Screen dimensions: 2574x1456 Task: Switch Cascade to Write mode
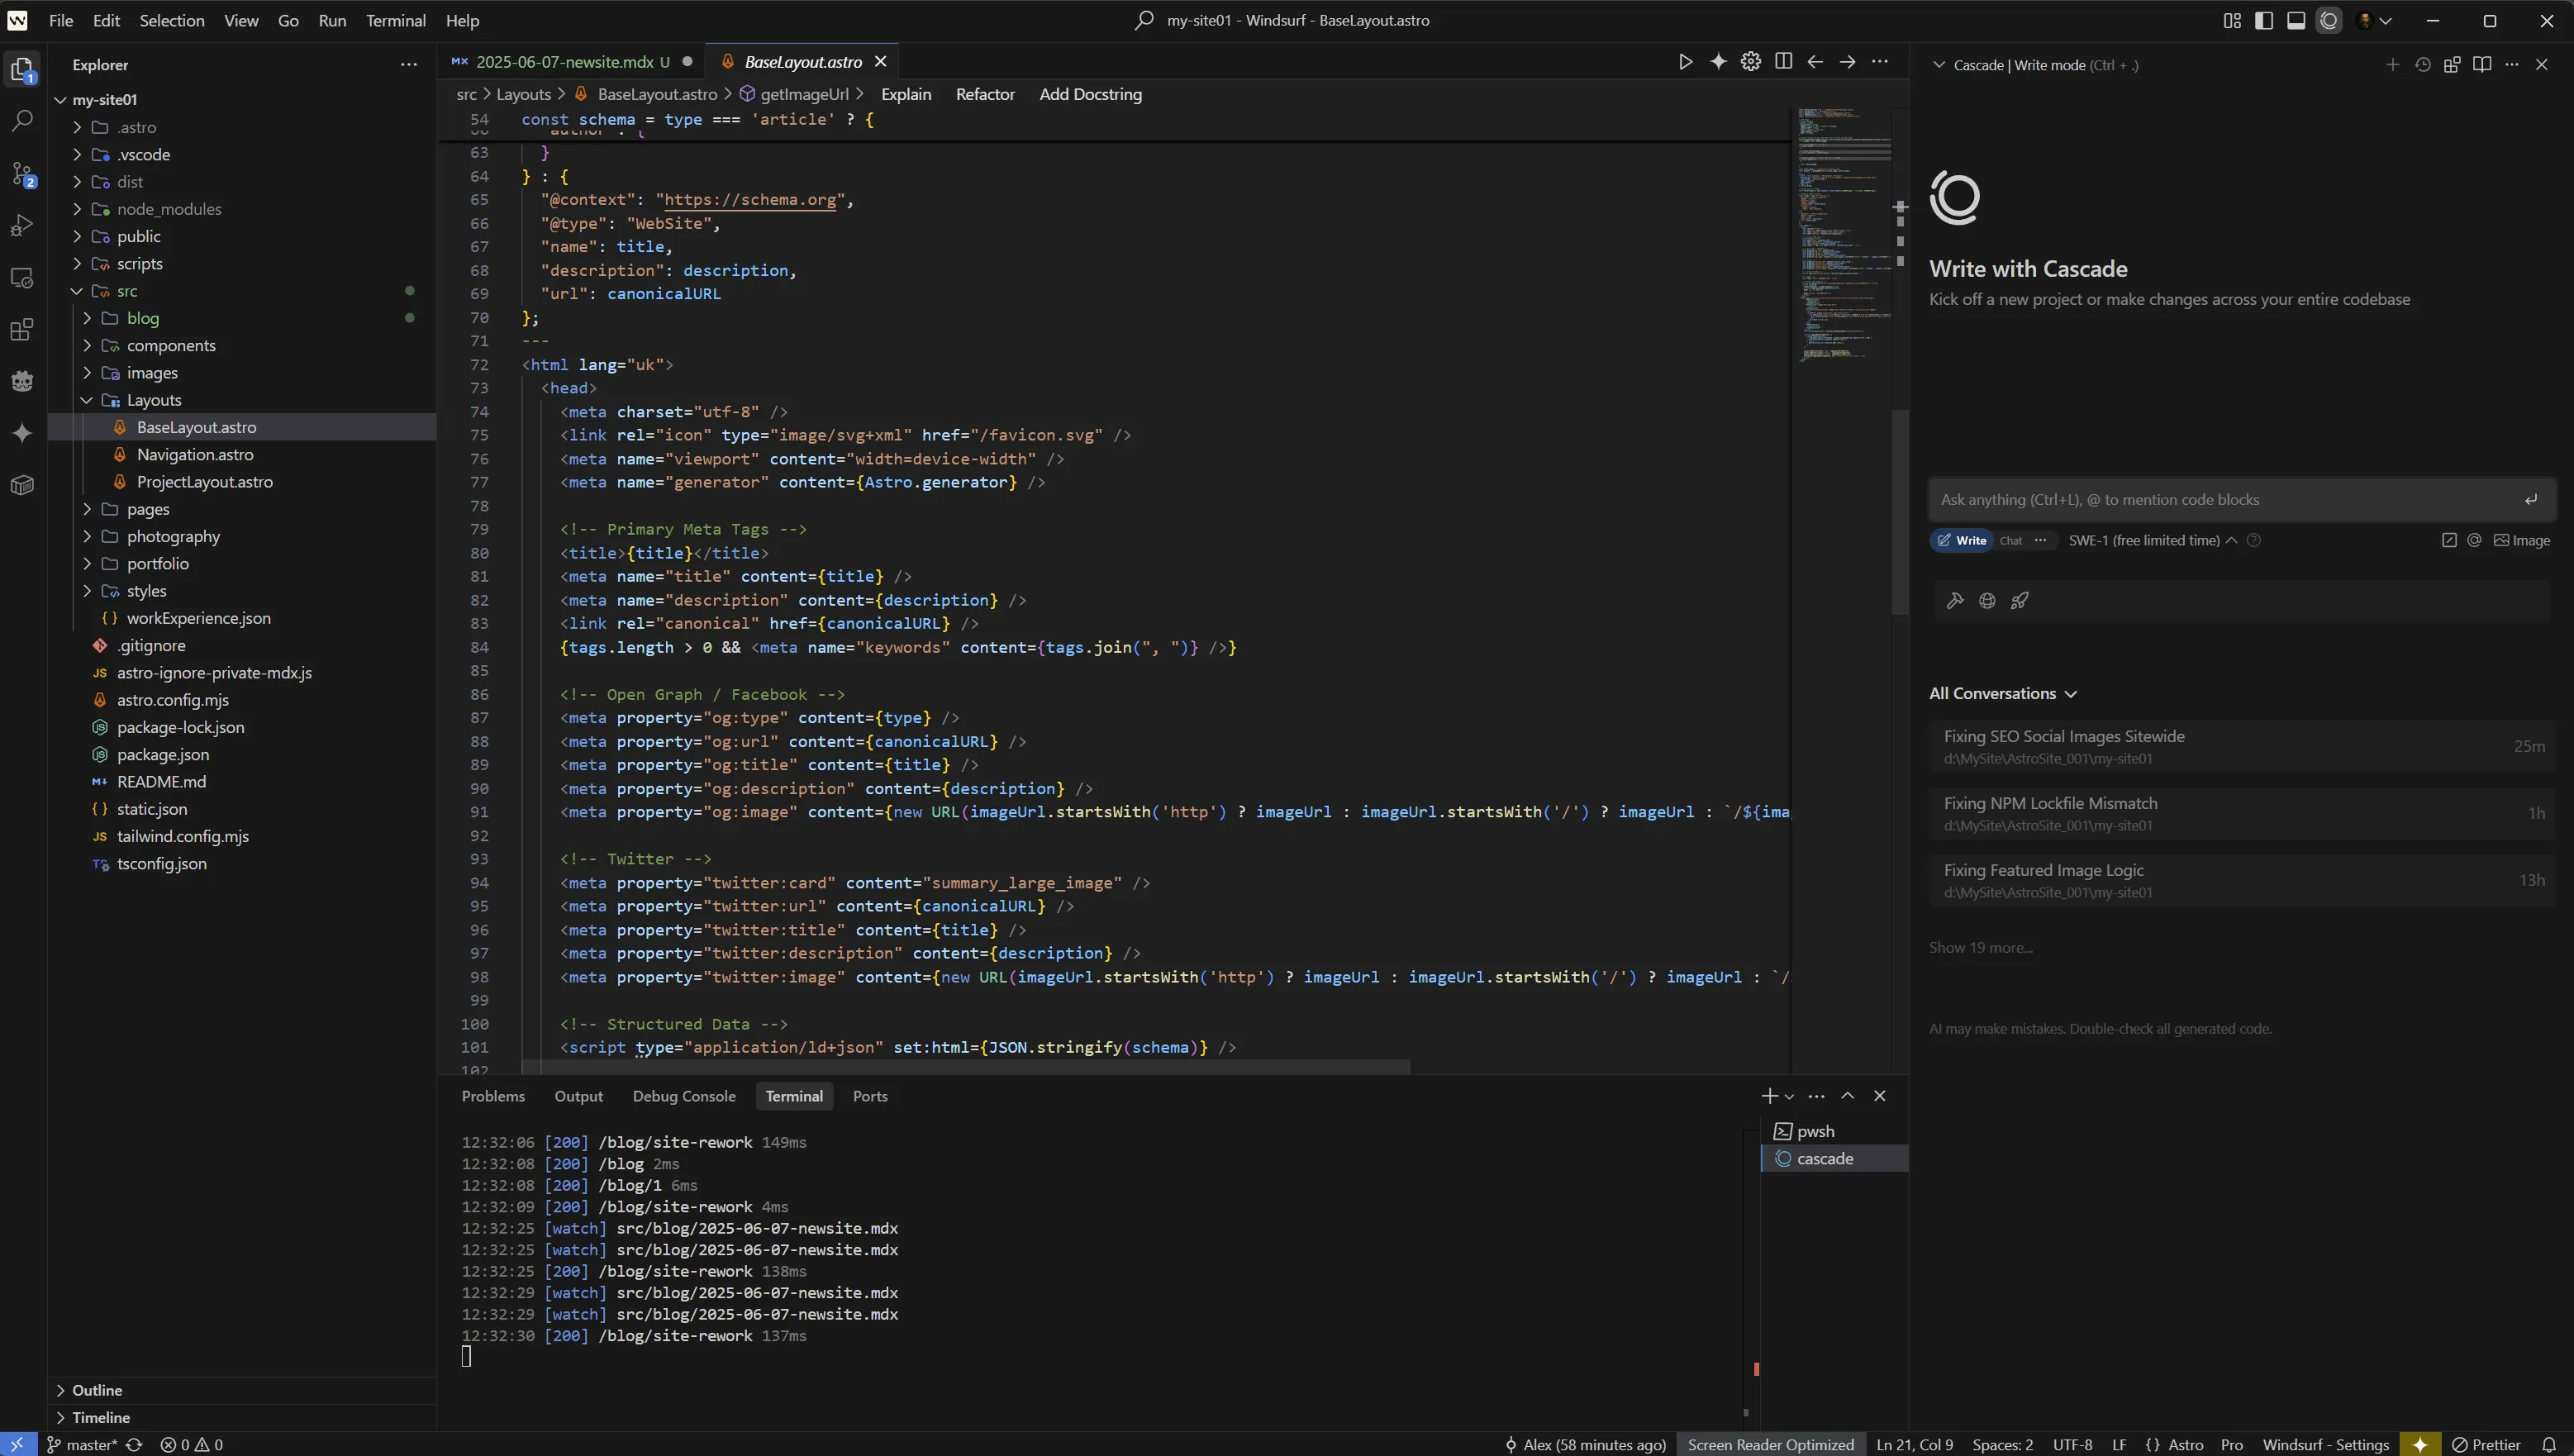point(1962,540)
